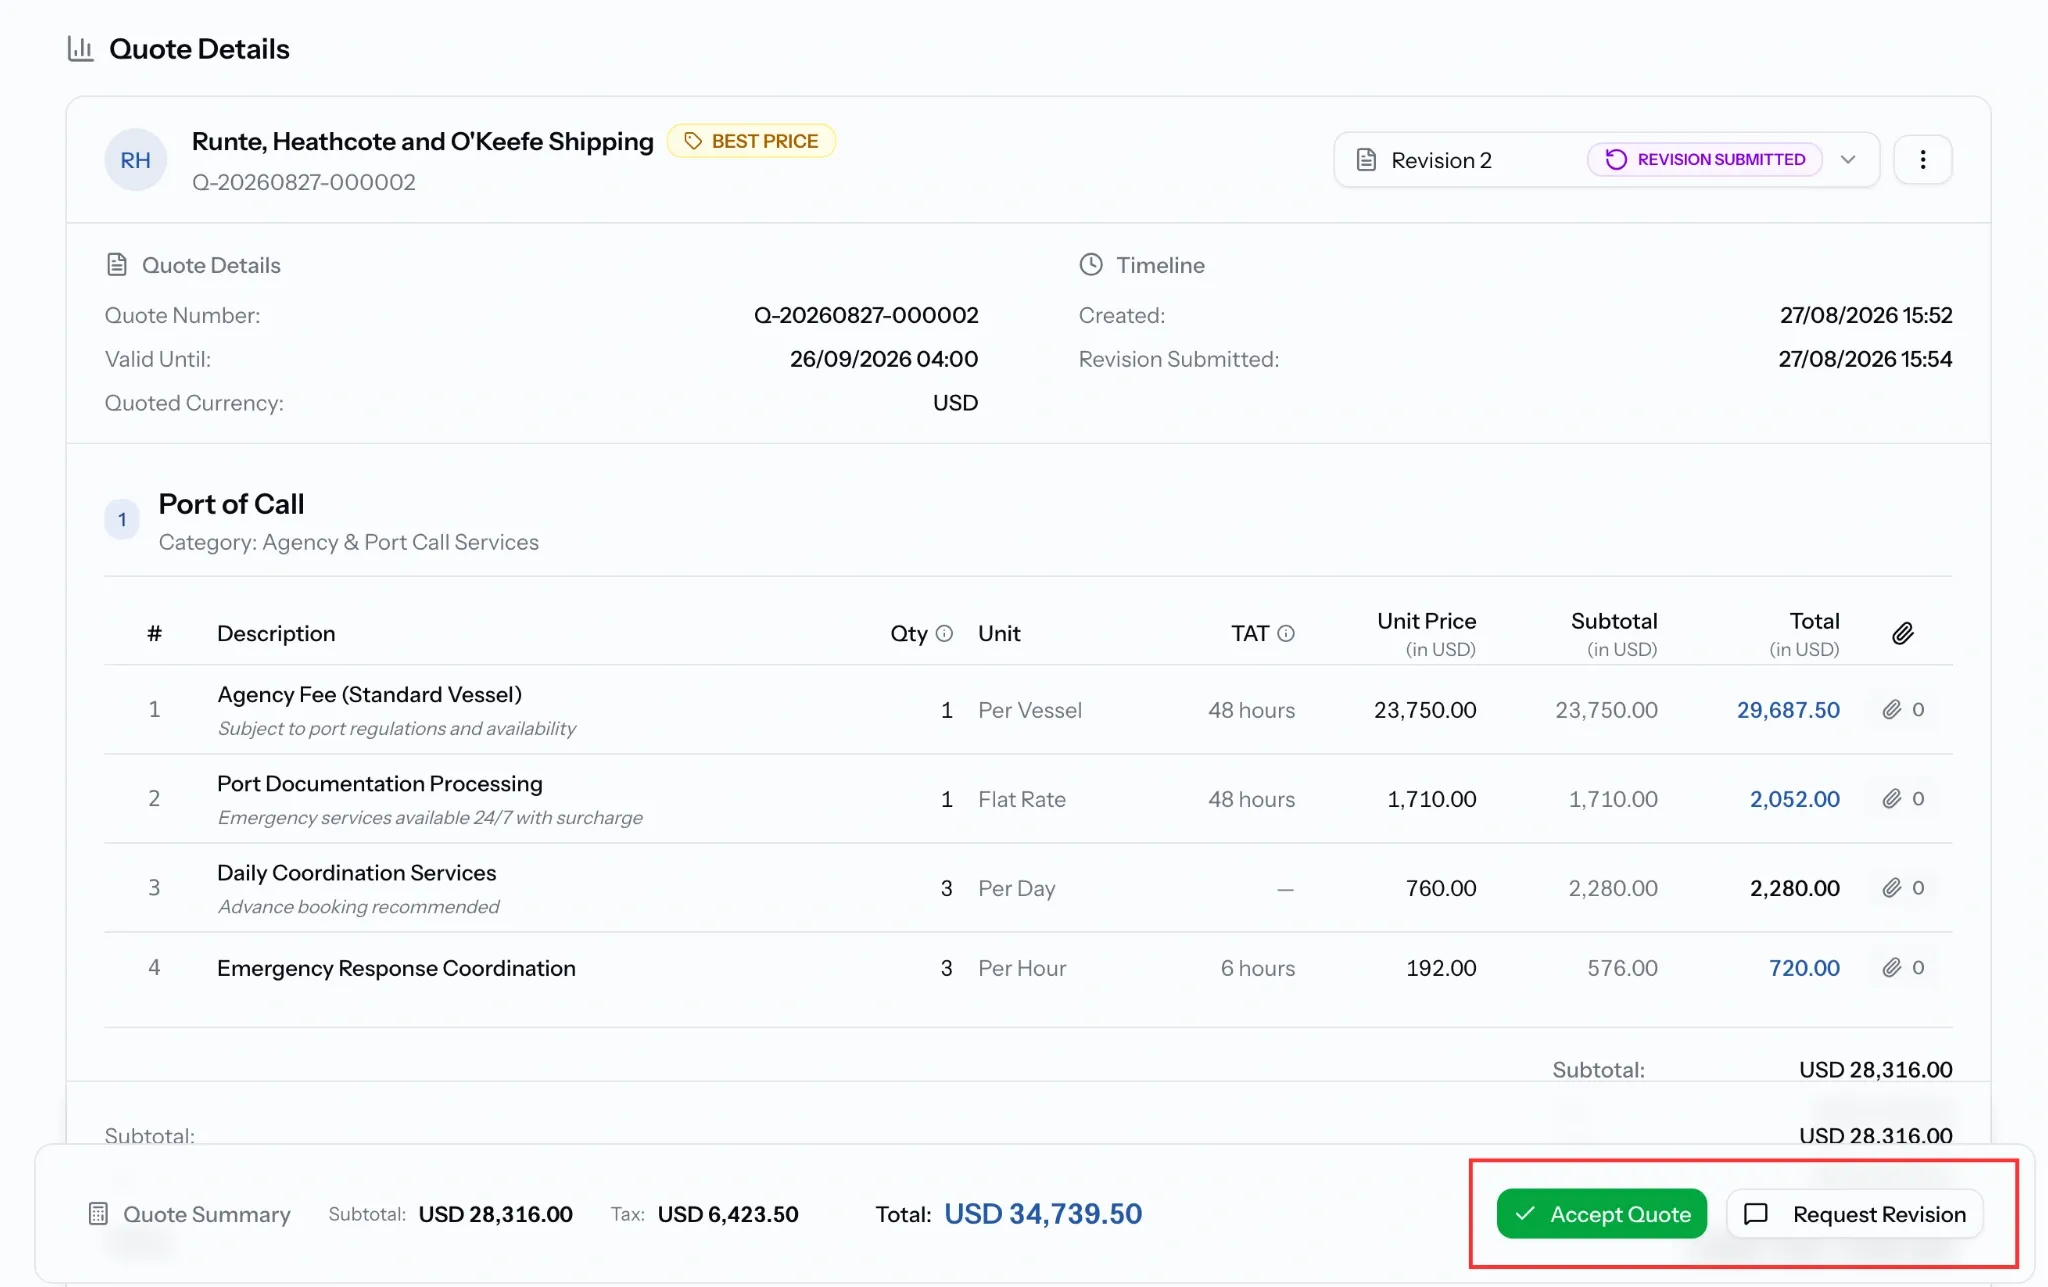The image size is (2048, 1287).
Task: Click the Revision Submitted status badge
Action: [1705, 160]
